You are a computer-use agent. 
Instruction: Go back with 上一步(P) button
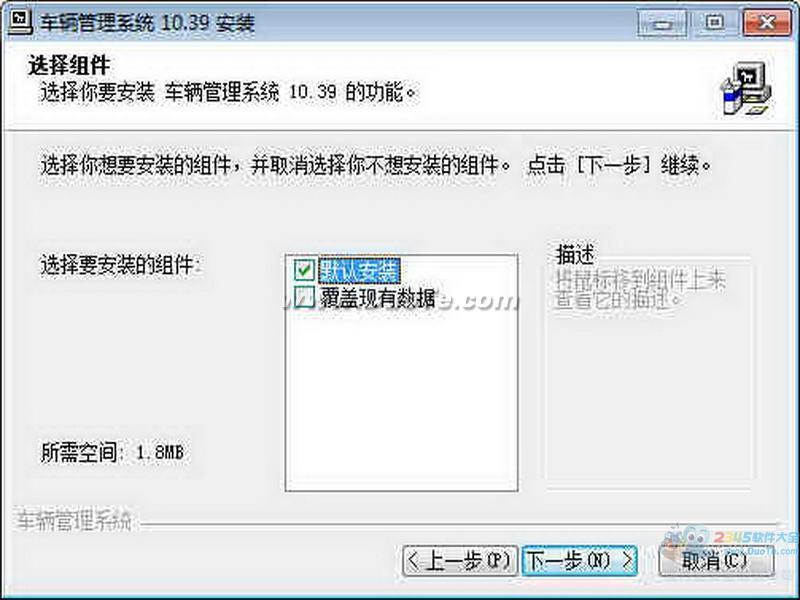point(460,561)
